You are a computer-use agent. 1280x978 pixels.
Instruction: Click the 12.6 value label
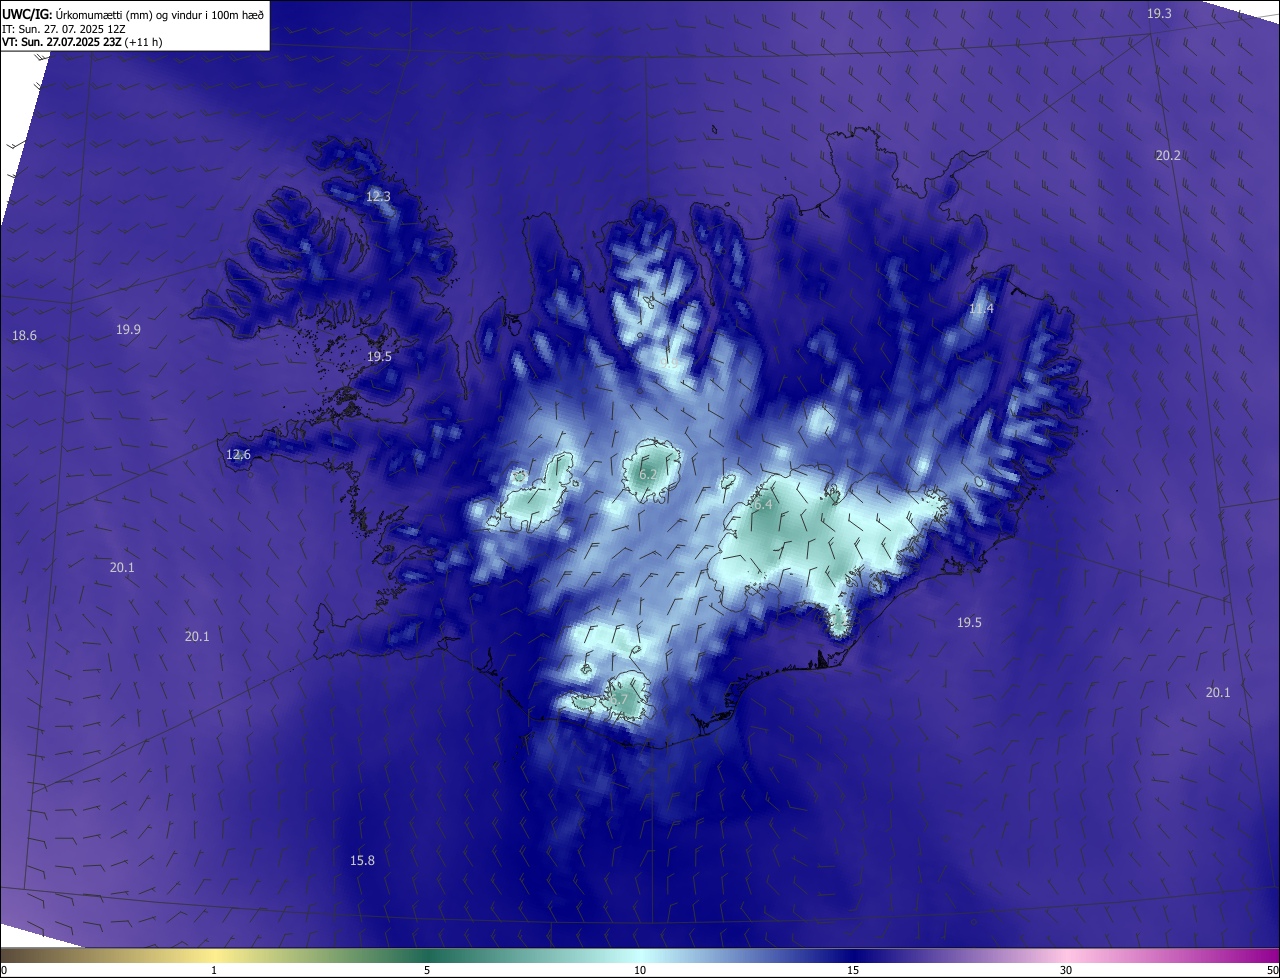click(238, 454)
